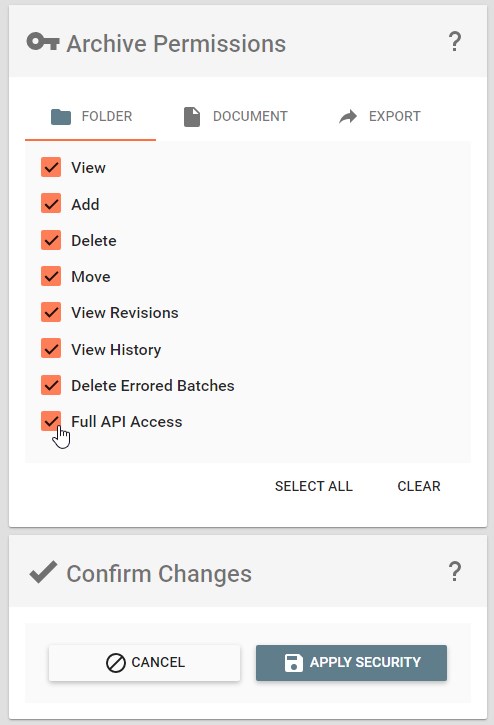Click the Clear button
Viewport: 494px width, 725px height.
tap(419, 486)
